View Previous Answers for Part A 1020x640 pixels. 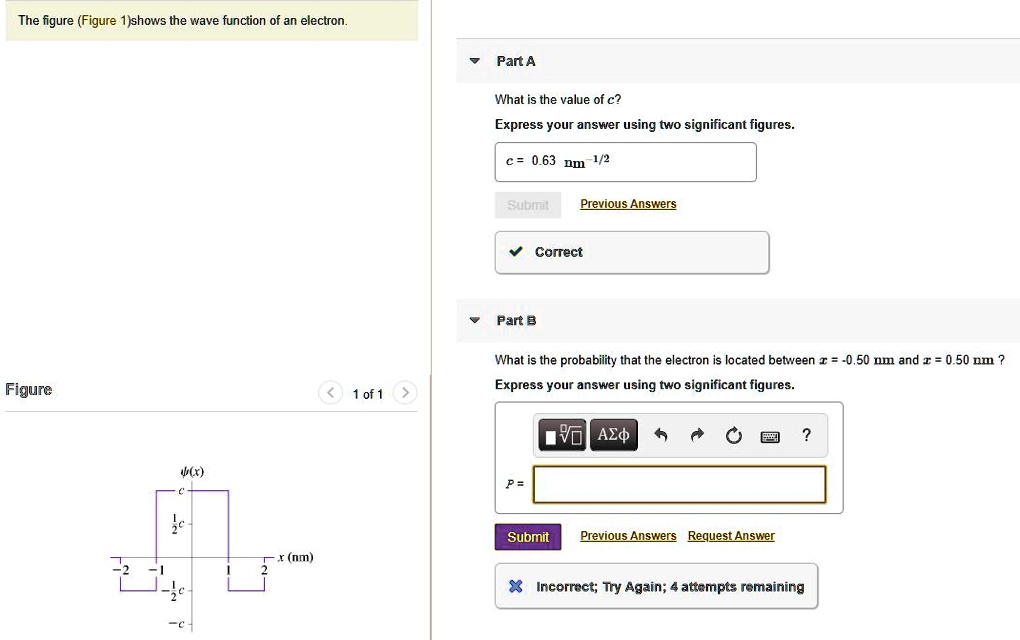[628, 204]
